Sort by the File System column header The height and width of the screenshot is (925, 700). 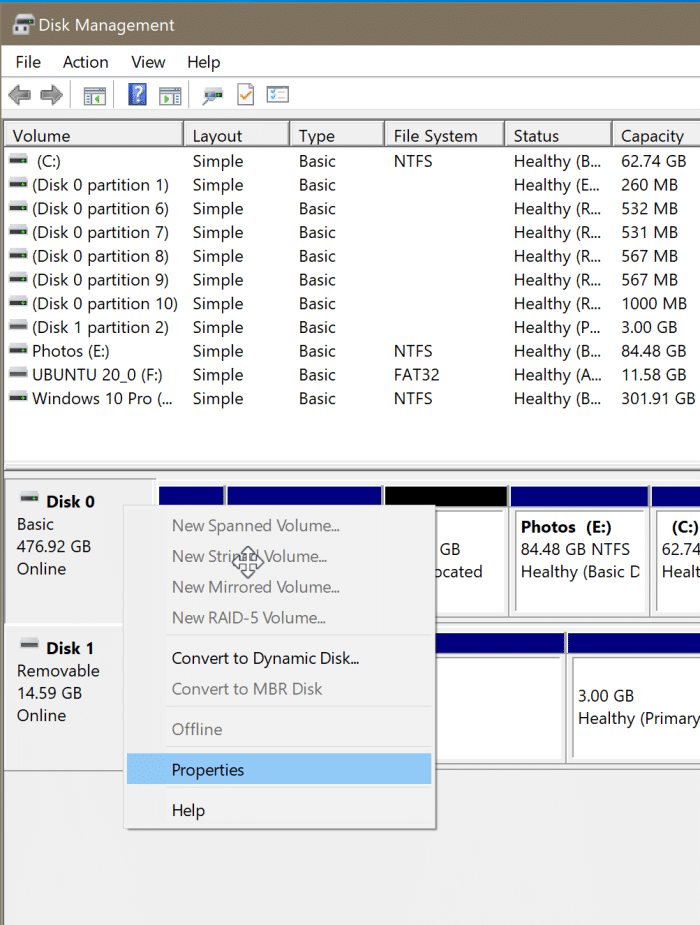445,135
